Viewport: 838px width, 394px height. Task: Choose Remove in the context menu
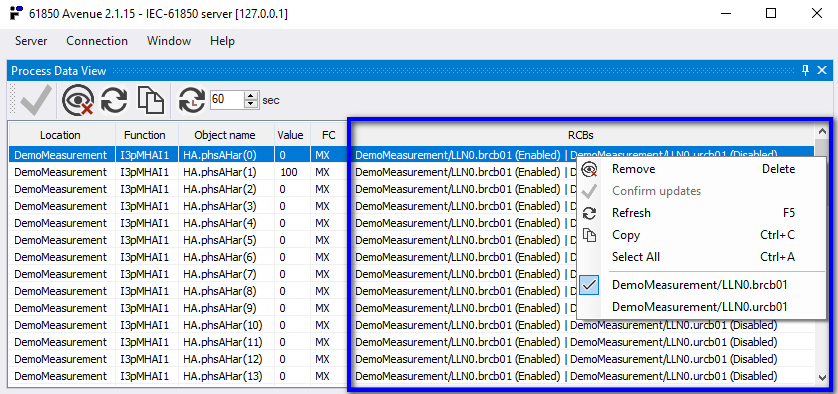[702, 169]
